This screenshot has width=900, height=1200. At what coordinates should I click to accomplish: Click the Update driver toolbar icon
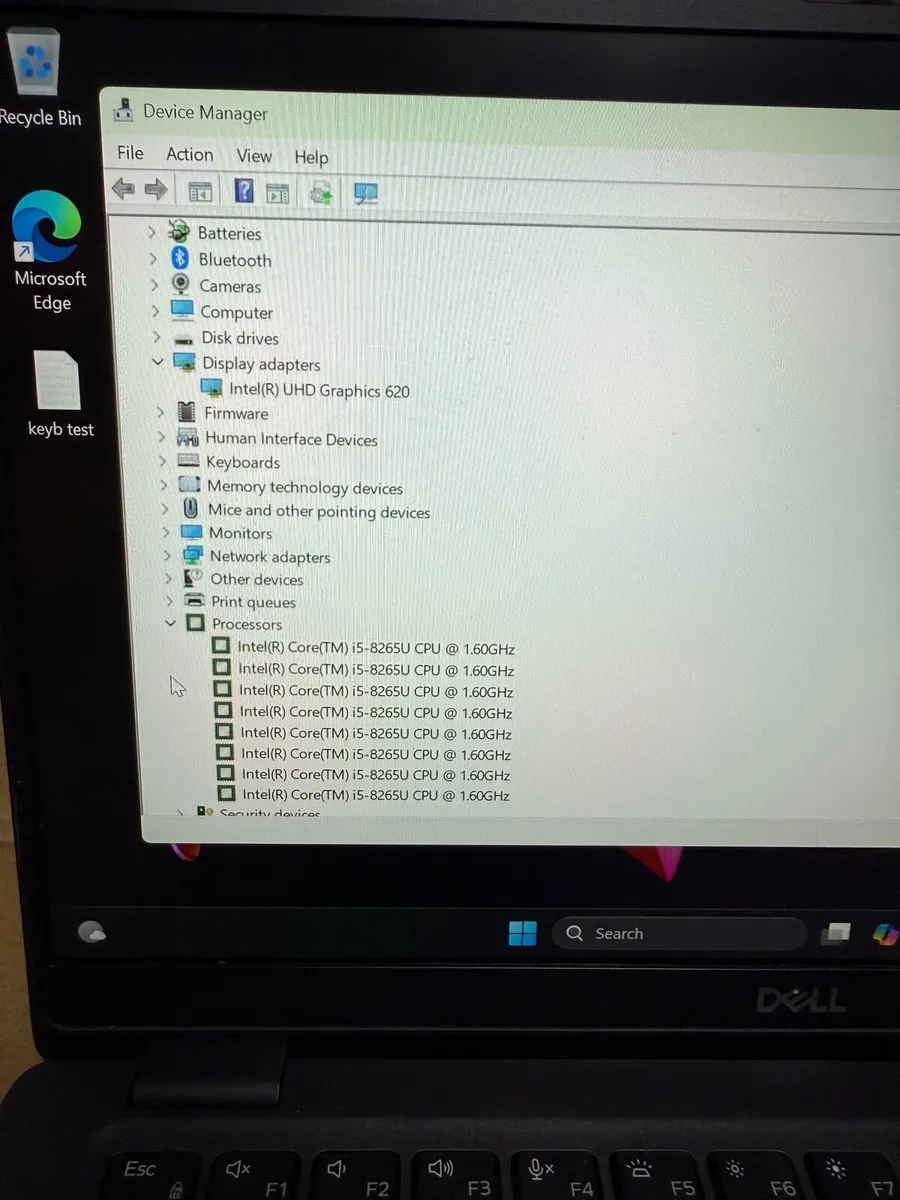pyautogui.click(x=321, y=193)
